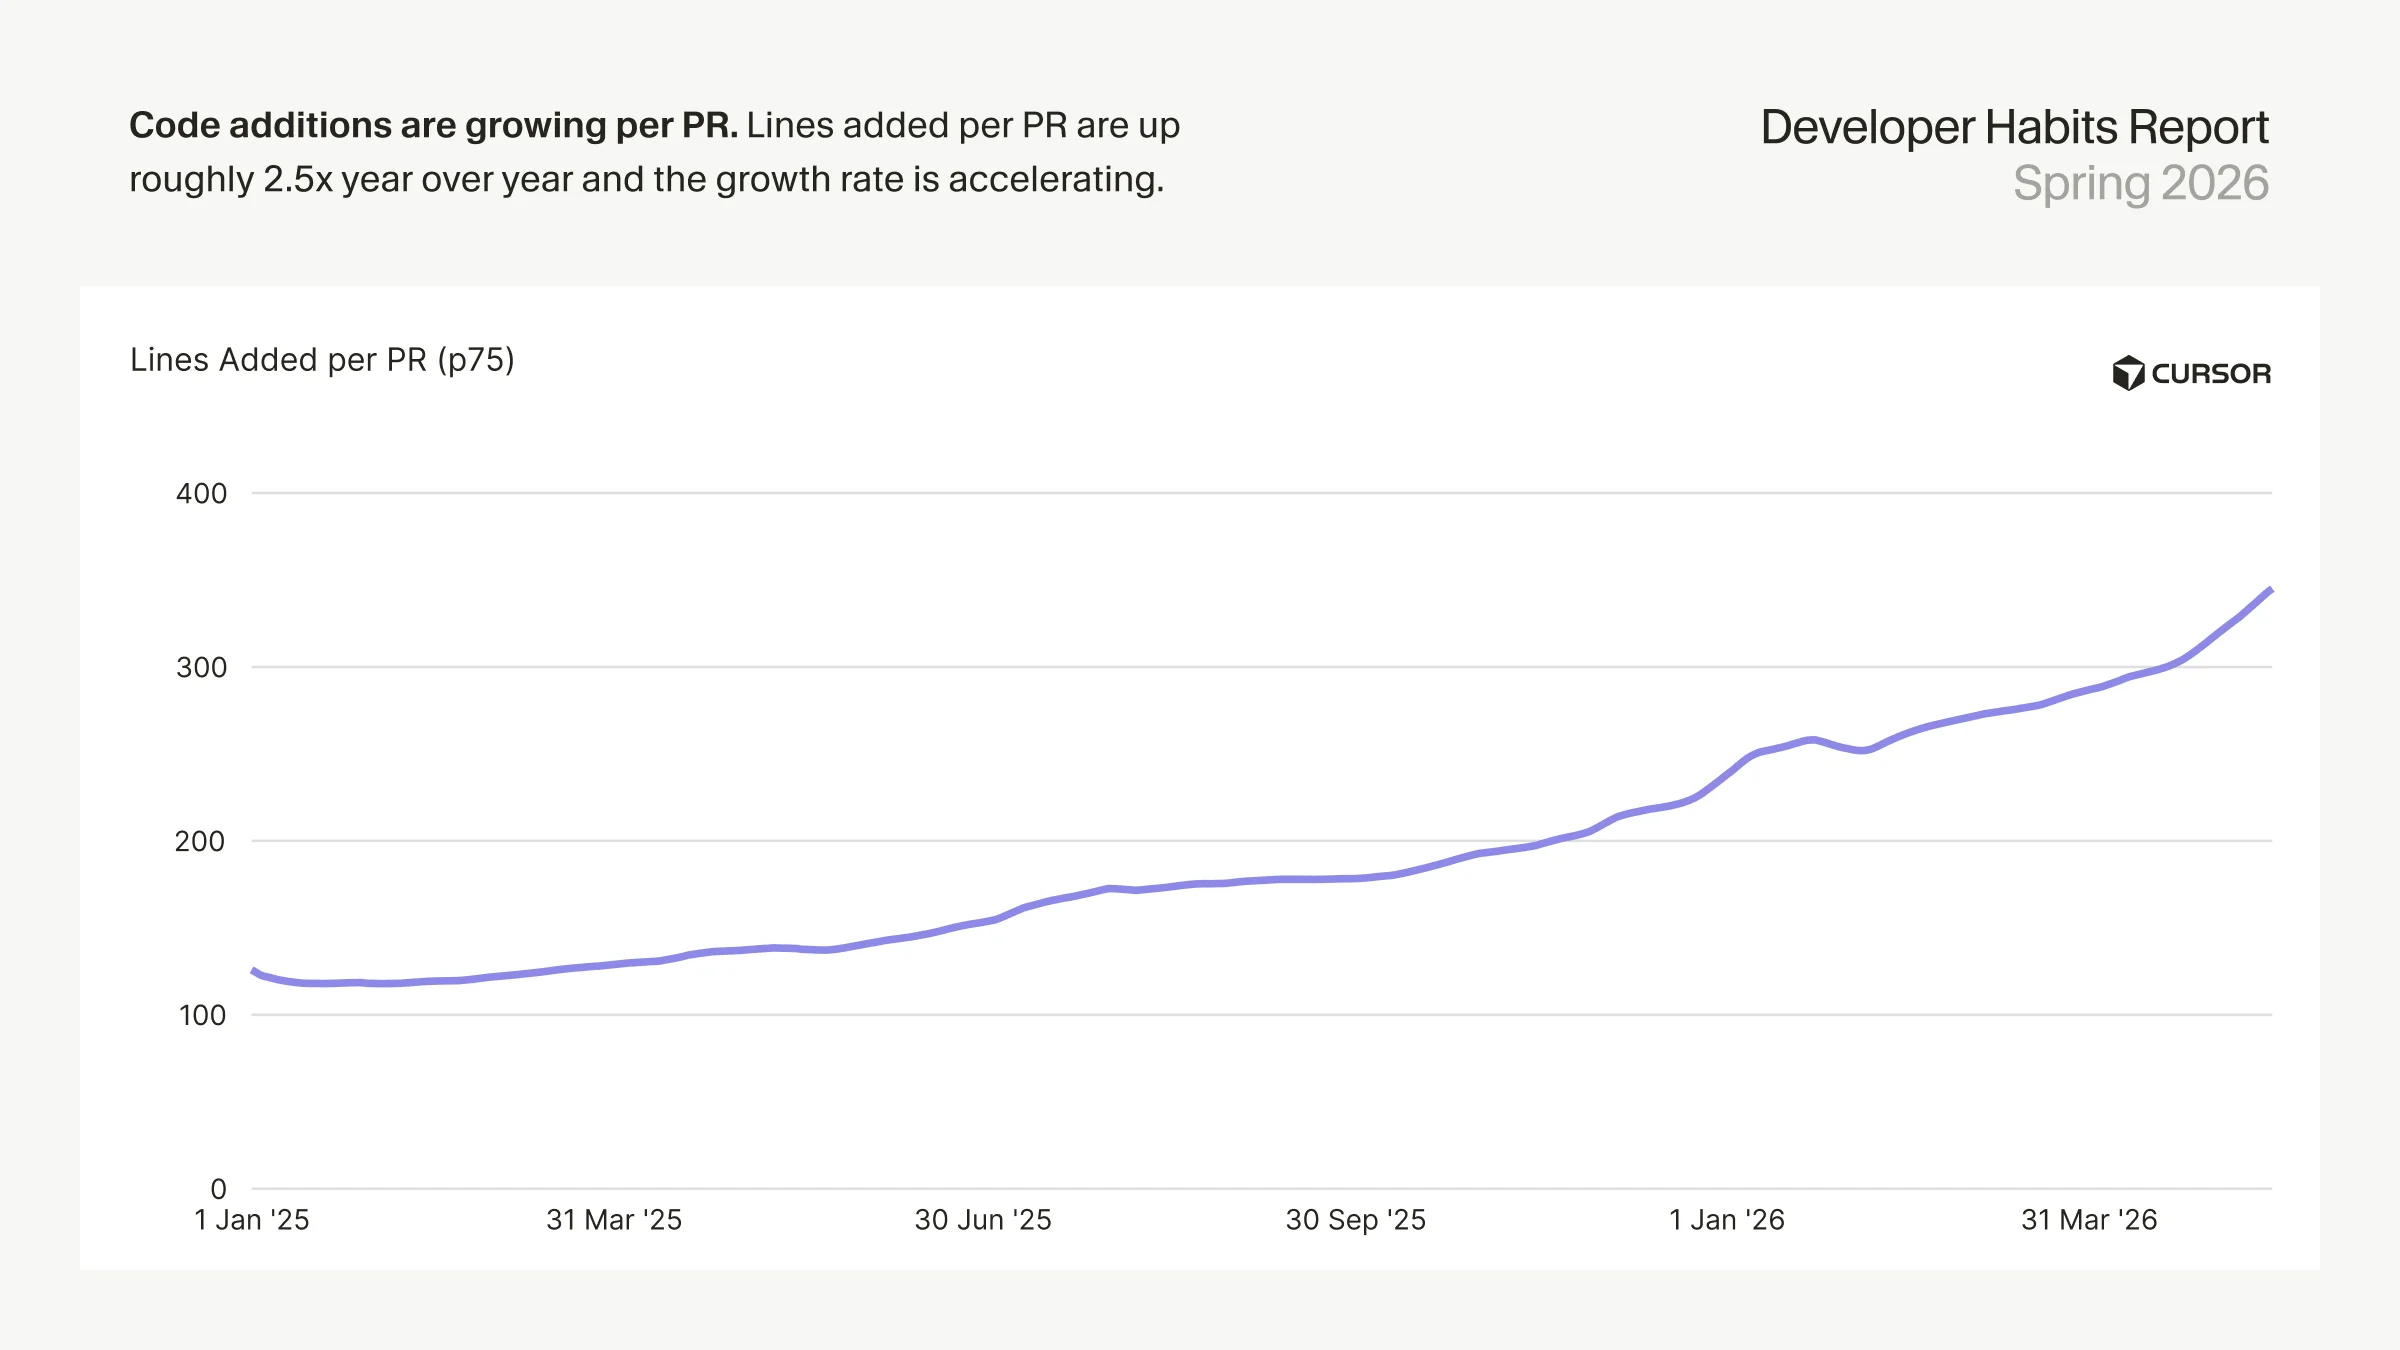Click the x-axis label "31 Mar '26"
This screenshot has width=2400, height=1350.
tap(2089, 1220)
